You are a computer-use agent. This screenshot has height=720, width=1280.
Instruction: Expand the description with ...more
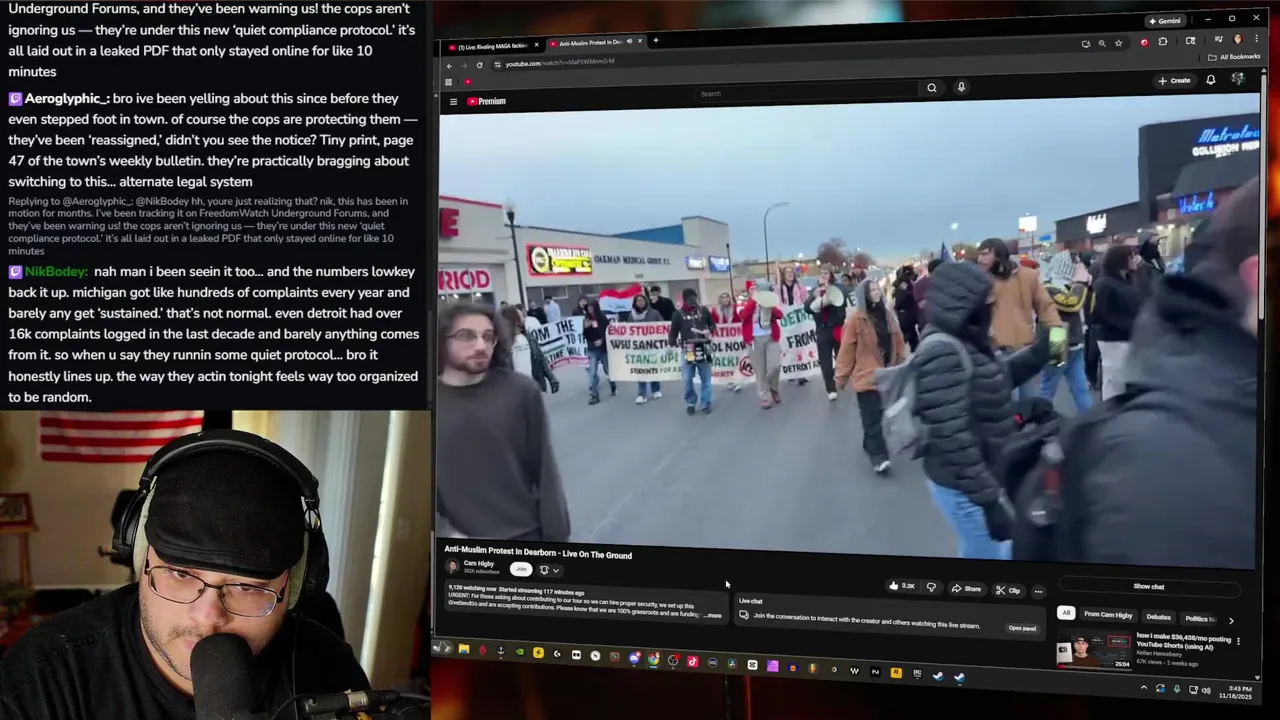[x=713, y=616]
